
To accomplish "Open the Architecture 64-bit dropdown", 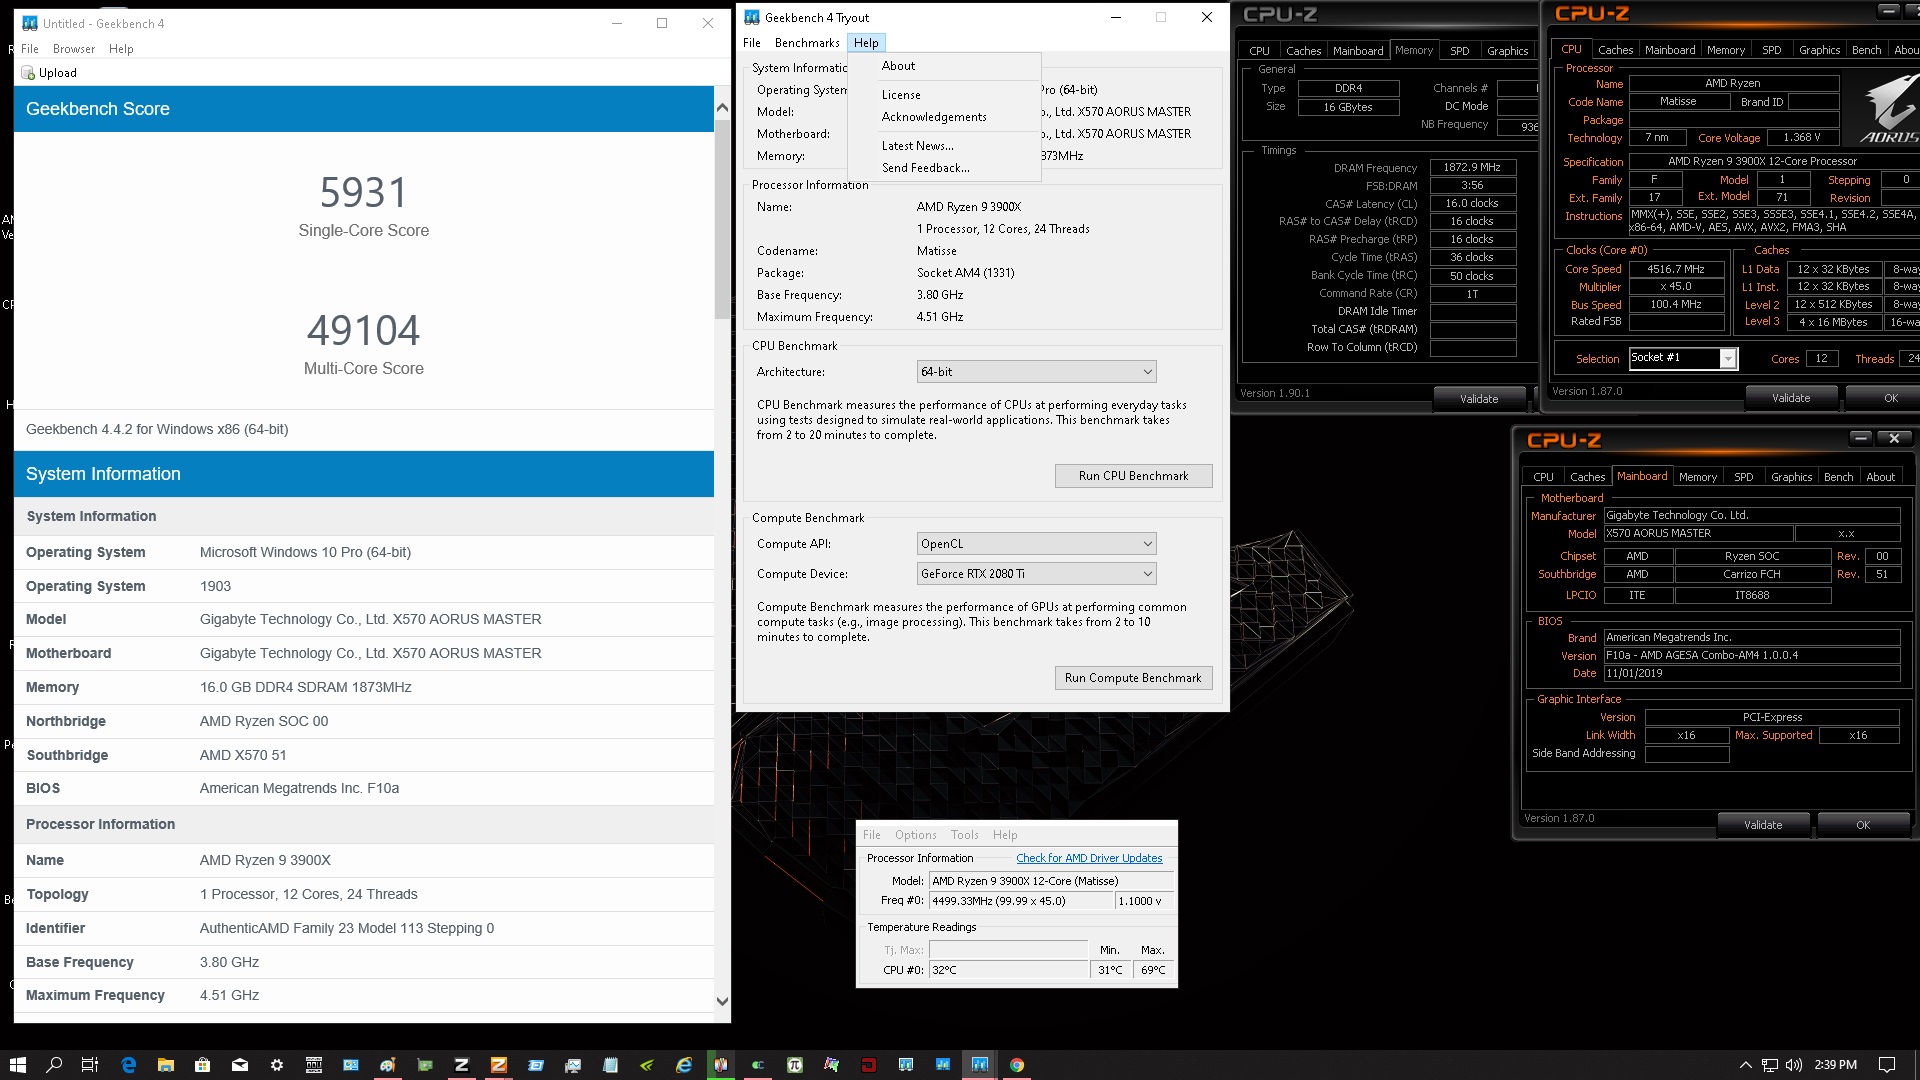I will [1036, 372].
